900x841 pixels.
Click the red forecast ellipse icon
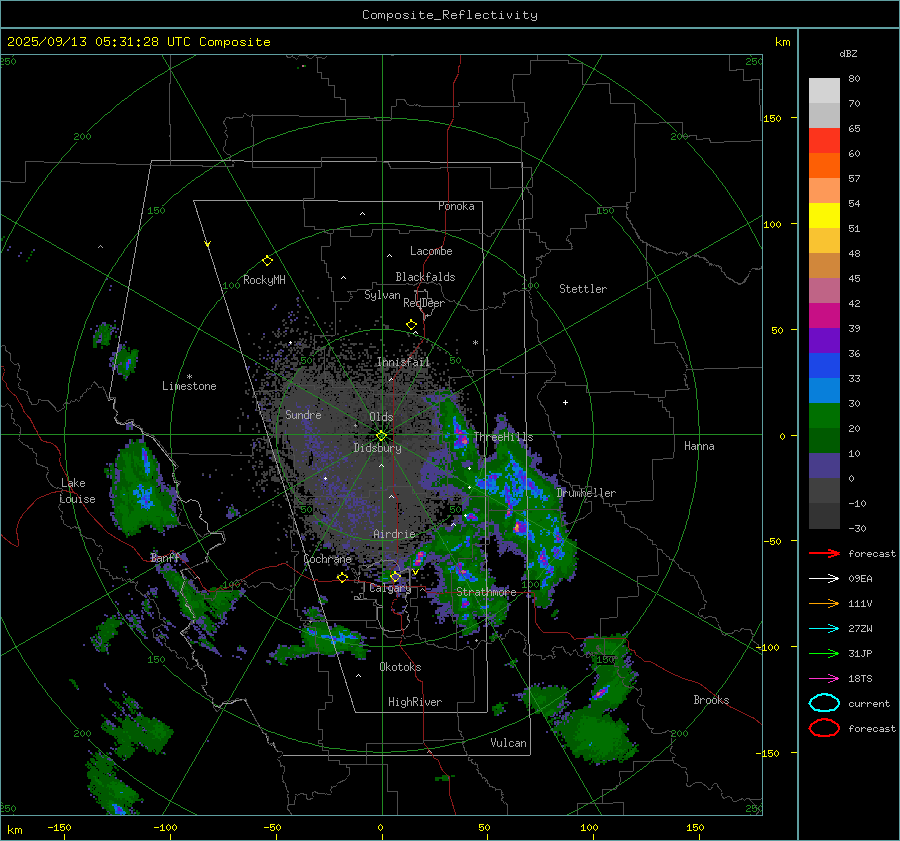824,728
